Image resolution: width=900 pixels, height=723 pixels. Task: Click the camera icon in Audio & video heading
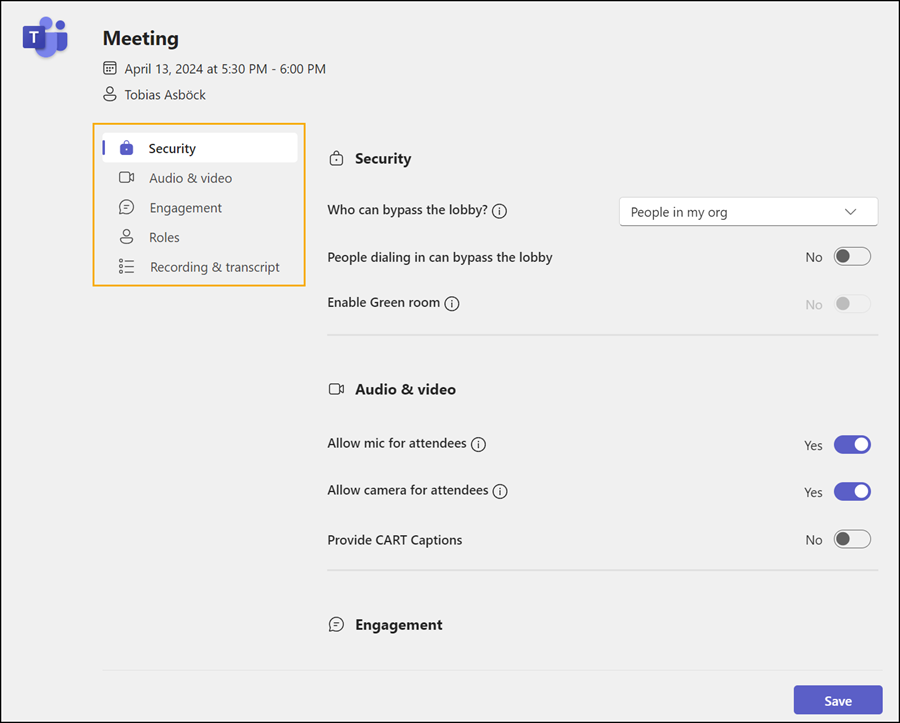point(336,389)
